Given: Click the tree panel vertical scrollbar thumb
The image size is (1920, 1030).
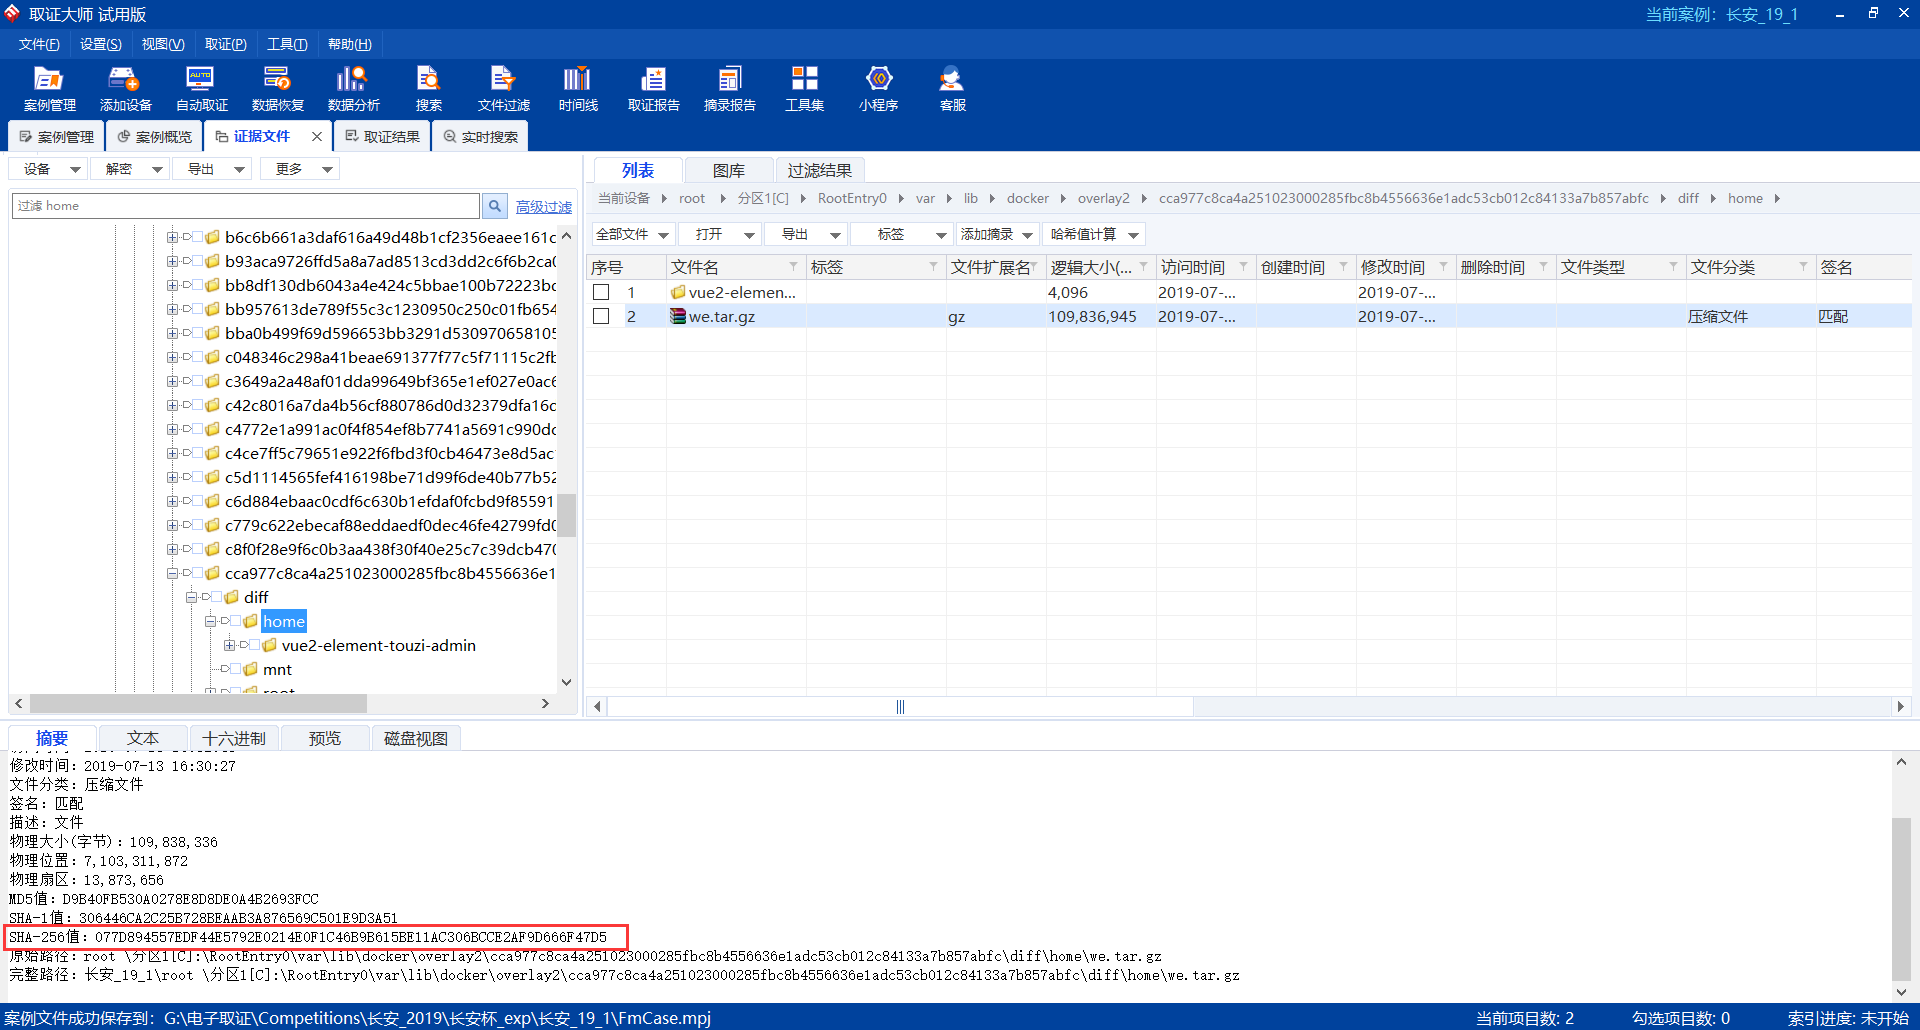Looking at the screenshot, I should (x=566, y=515).
